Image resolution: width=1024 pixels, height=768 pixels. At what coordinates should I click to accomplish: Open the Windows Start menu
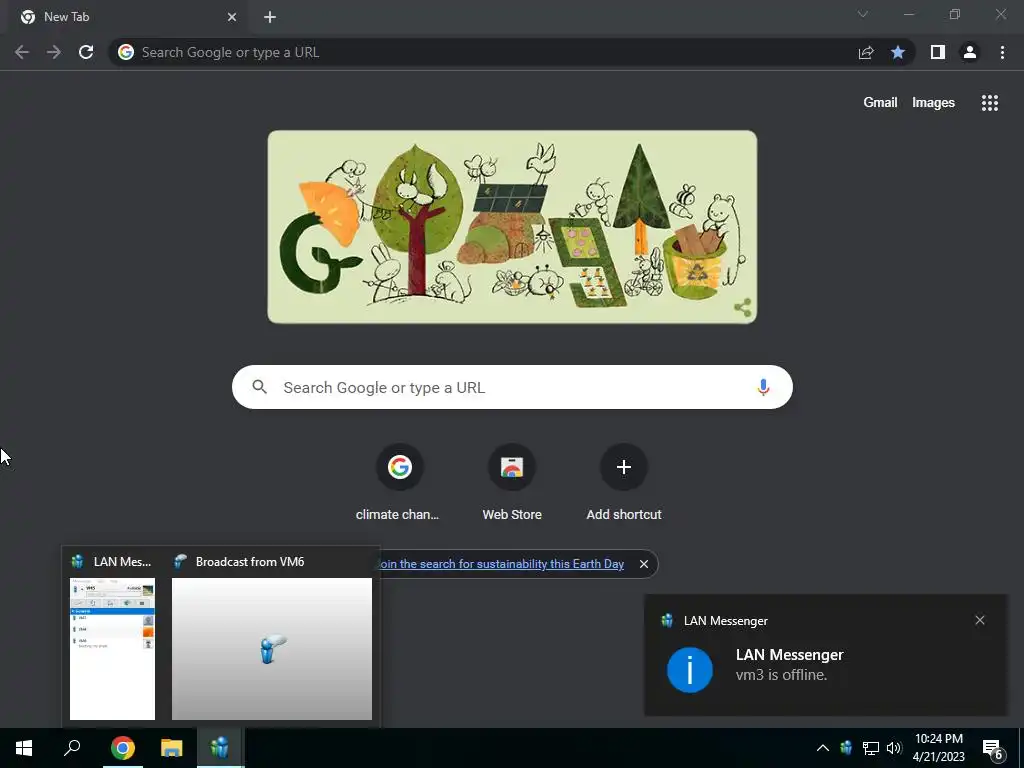click(x=24, y=748)
